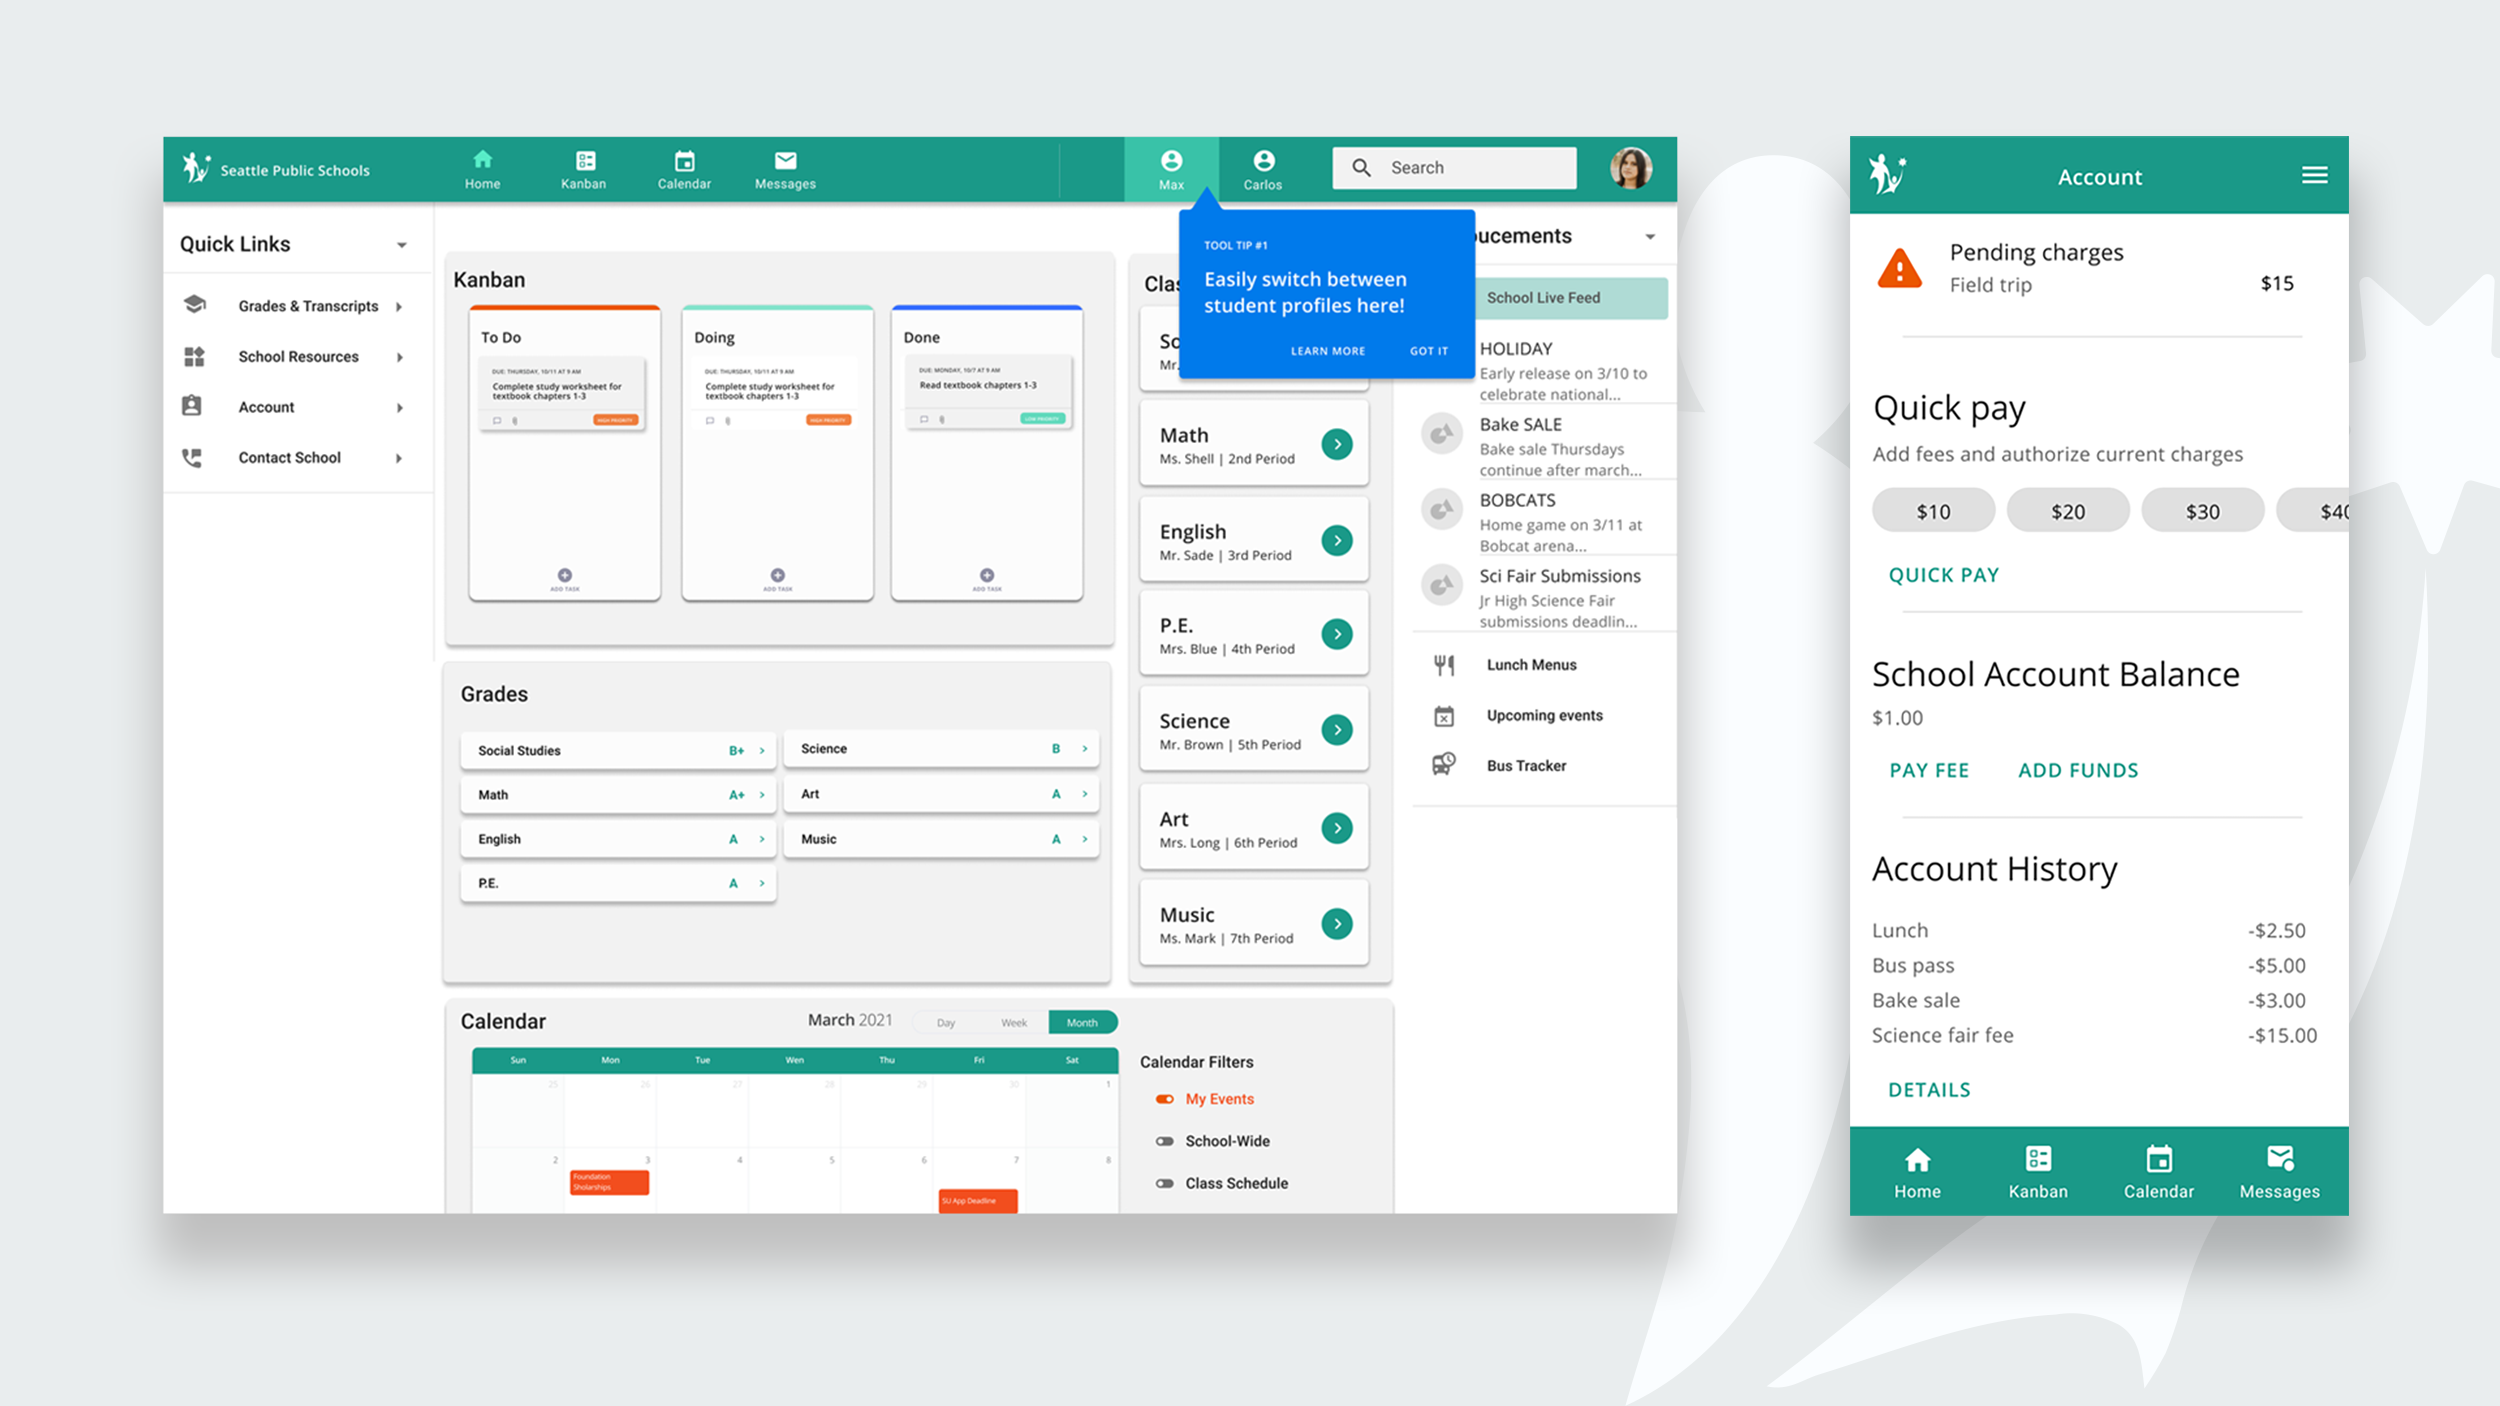Expand Grades & Transcripts submenu arrow

coord(399,307)
